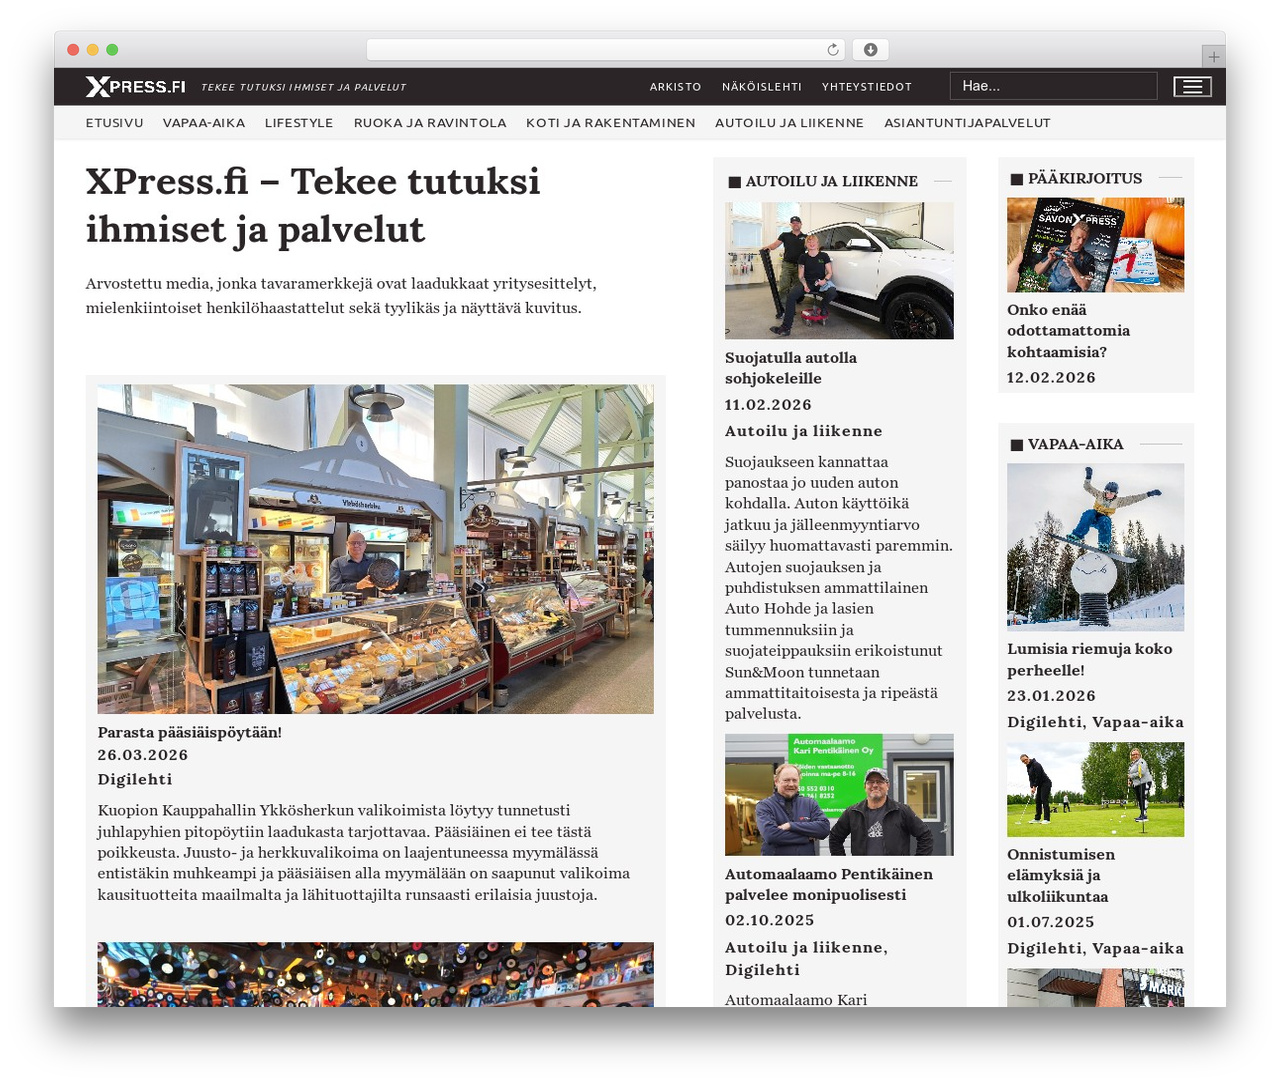
Task: Click the Vapaa-aika sidebar section heading
Action: 1076,444
